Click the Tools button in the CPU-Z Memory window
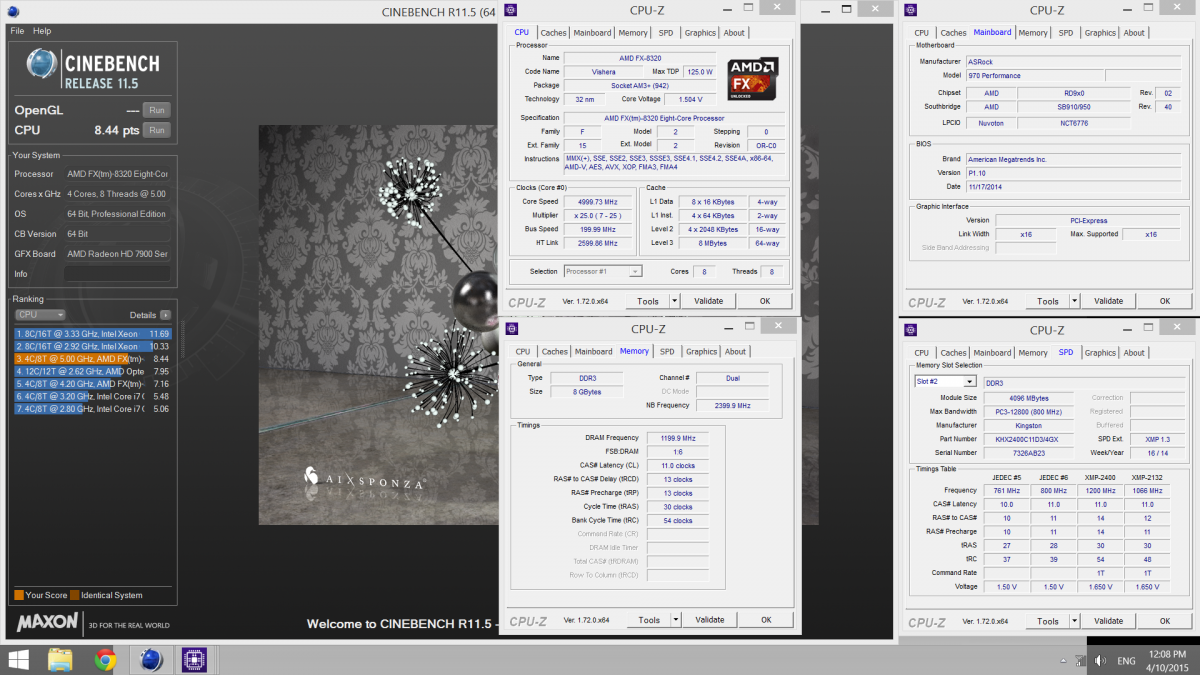This screenshot has height=675, width=1200. point(649,620)
